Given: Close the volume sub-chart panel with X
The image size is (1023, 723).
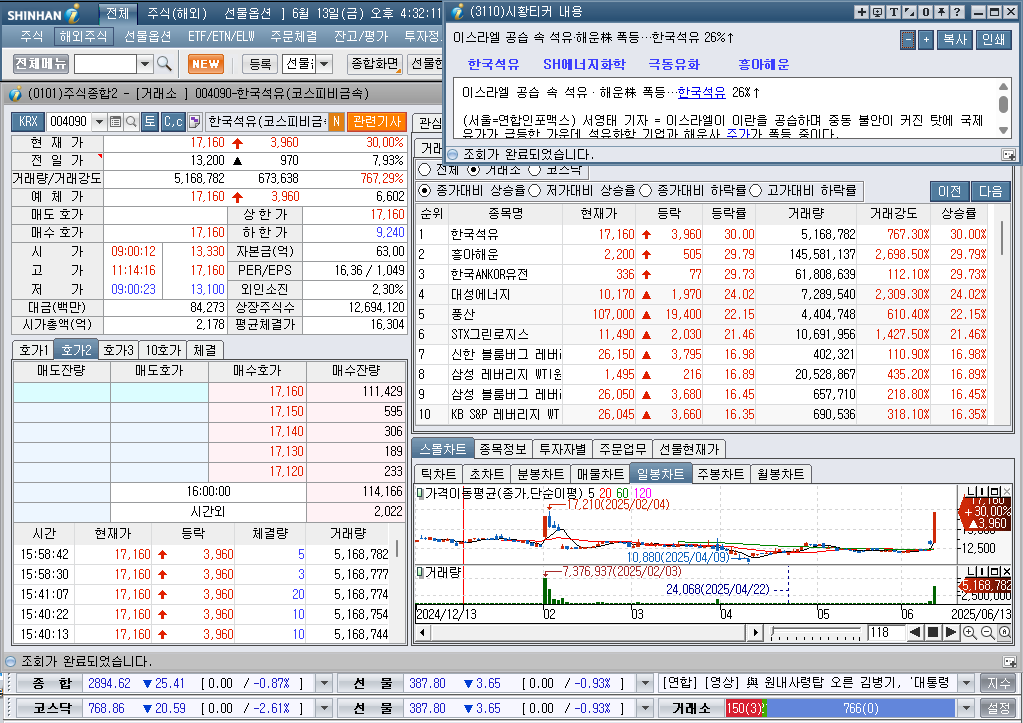Looking at the screenshot, I should tap(1007, 571).
